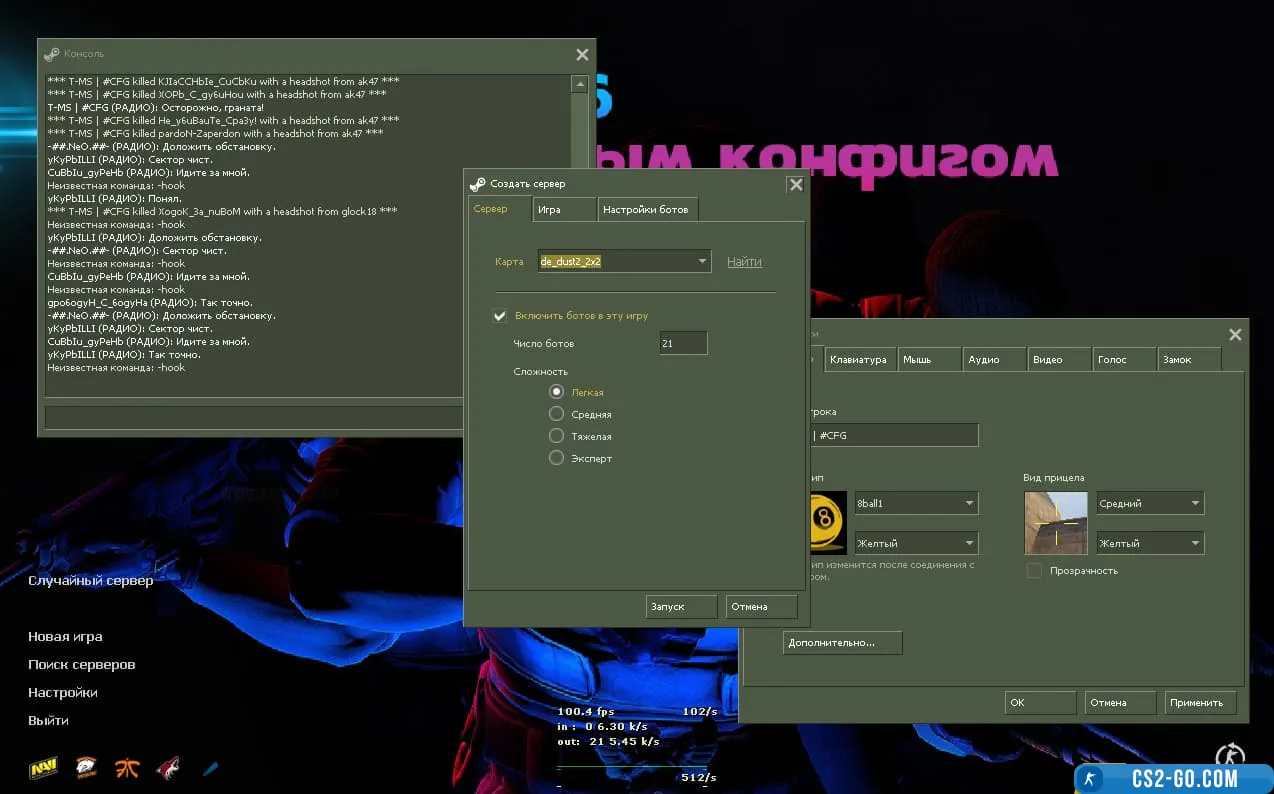Screen dimensions: 1274x794
Task: Enable the 'Прозрачность' crosshair checkbox
Action: (x=1034, y=571)
